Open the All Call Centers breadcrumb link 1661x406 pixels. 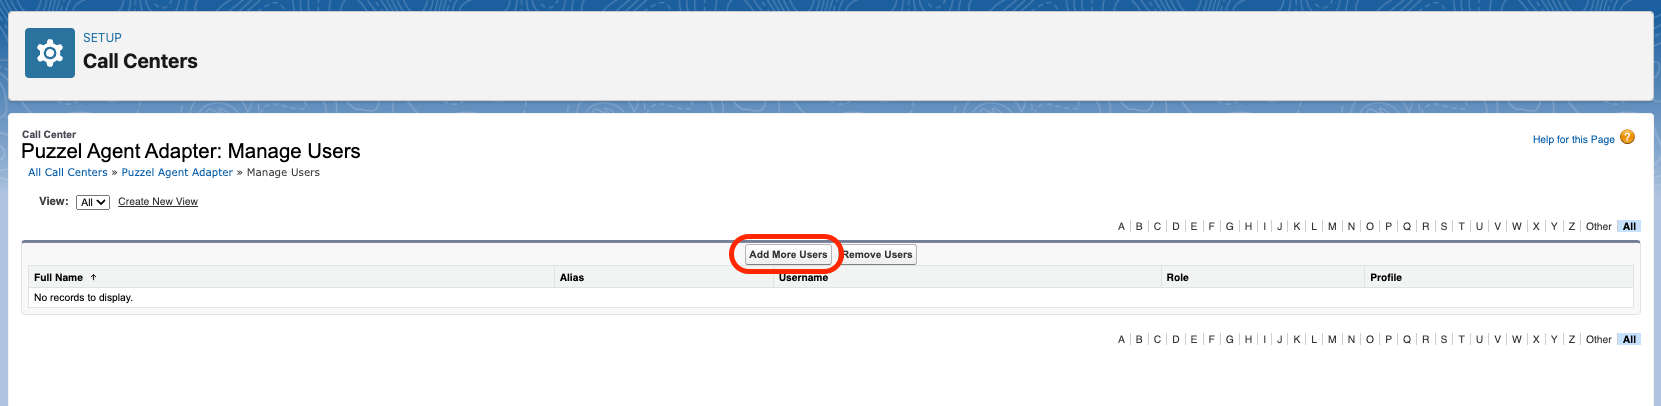click(x=68, y=173)
